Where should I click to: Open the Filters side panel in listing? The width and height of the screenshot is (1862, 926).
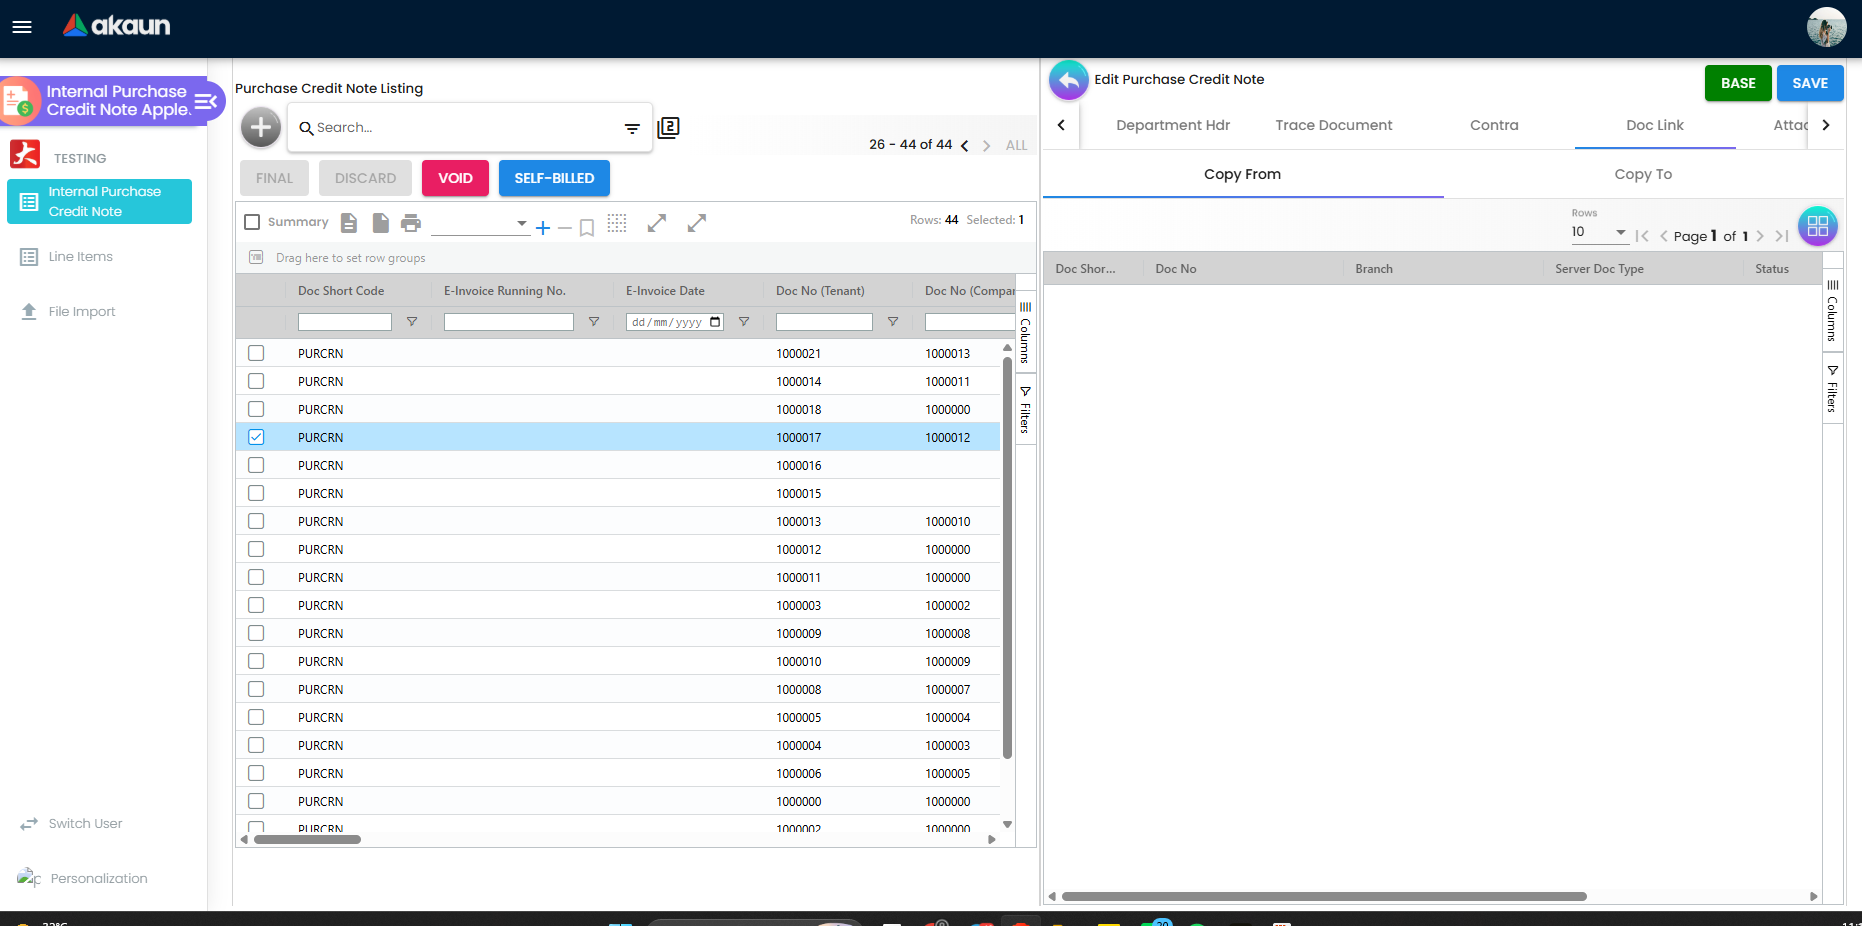1025,409
